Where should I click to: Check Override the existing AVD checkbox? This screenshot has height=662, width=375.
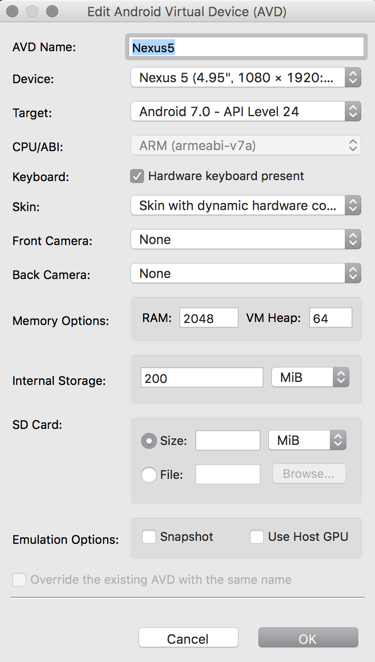click(x=19, y=580)
